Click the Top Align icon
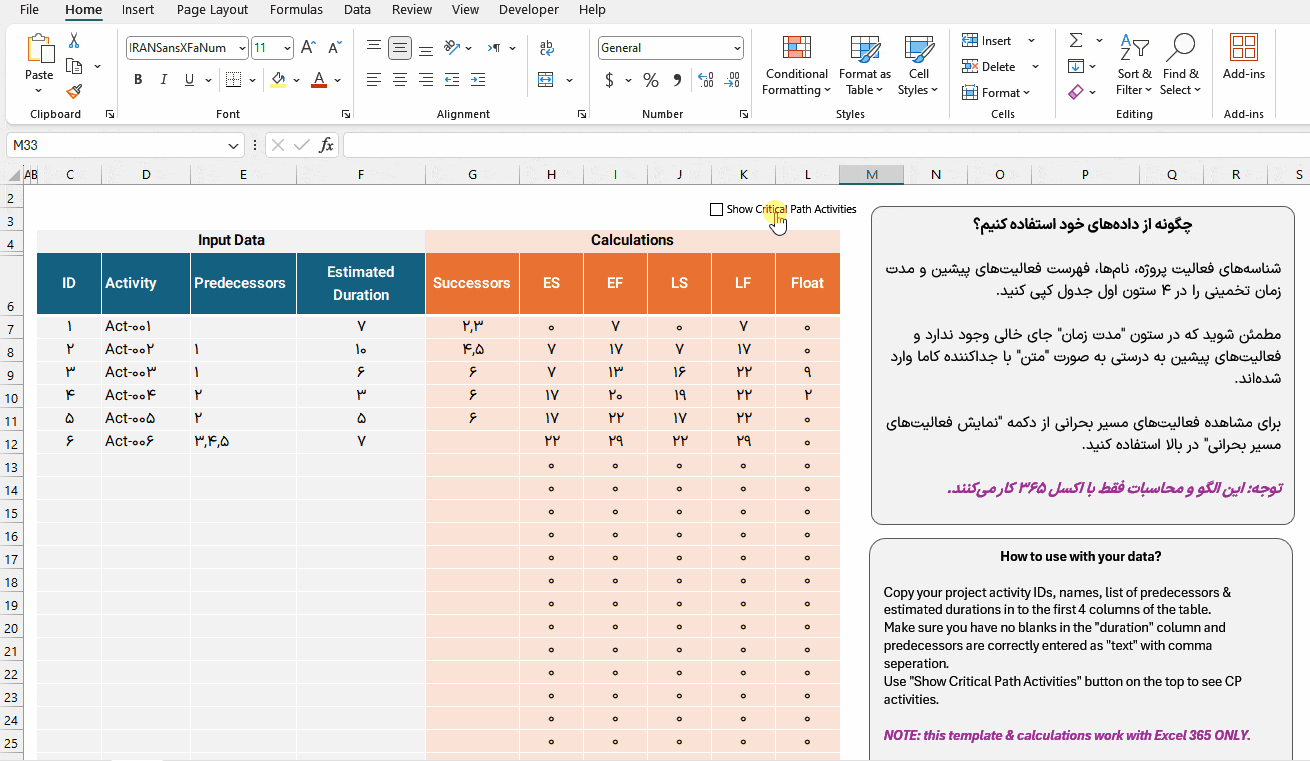1310x761 pixels. [x=373, y=47]
